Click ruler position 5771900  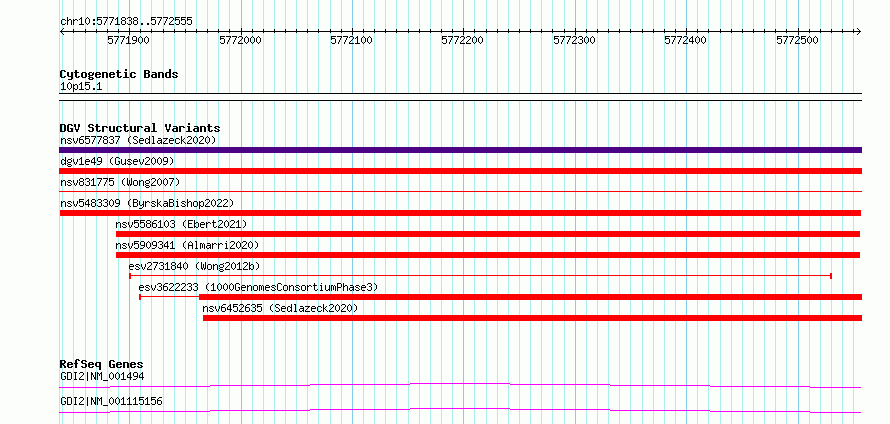click(129, 40)
